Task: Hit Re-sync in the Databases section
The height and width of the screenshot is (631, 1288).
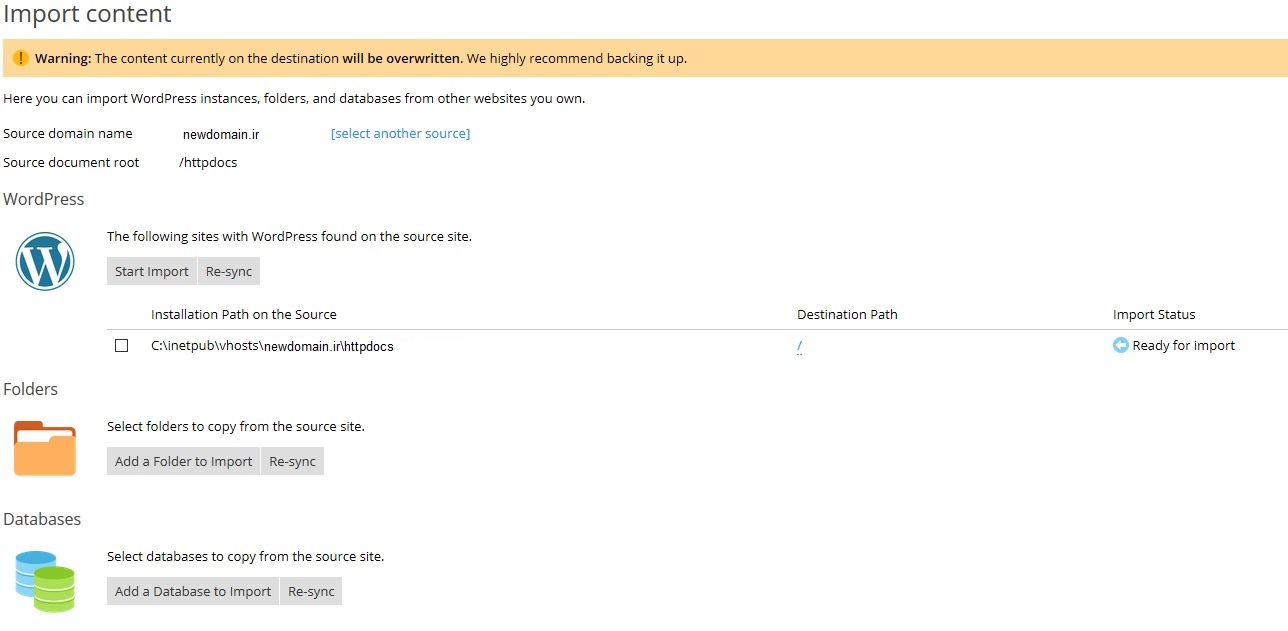Action: [x=311, y=592]
